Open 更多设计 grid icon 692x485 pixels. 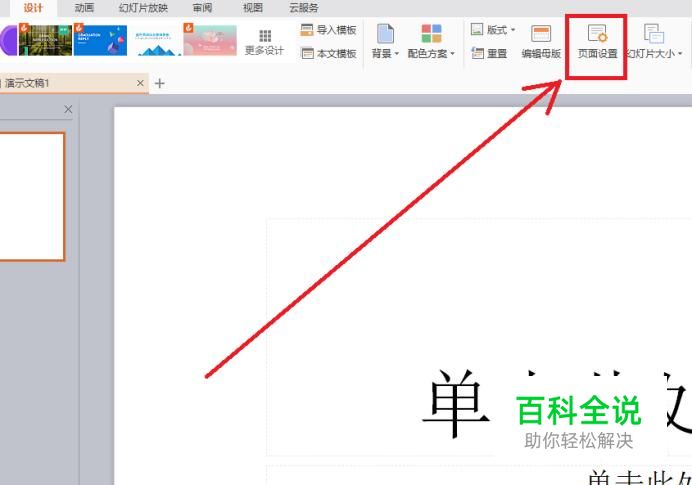(265, 36)
